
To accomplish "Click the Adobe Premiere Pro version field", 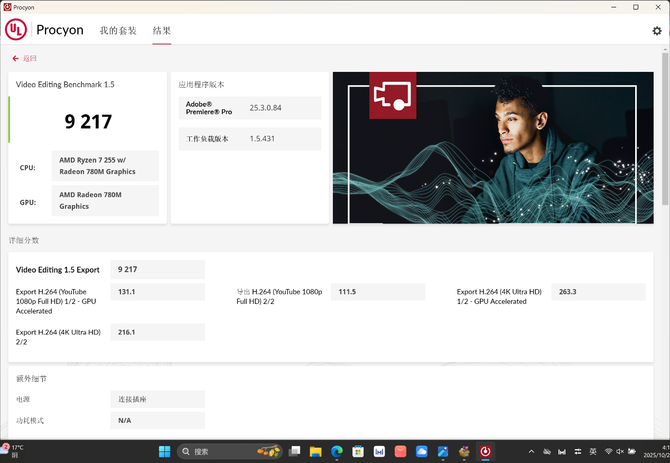I will (250, 108).
